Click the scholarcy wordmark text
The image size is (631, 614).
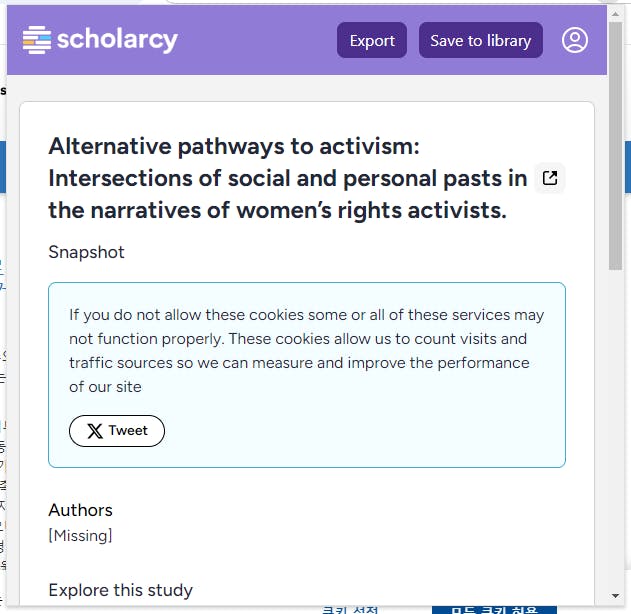[117, 40]
